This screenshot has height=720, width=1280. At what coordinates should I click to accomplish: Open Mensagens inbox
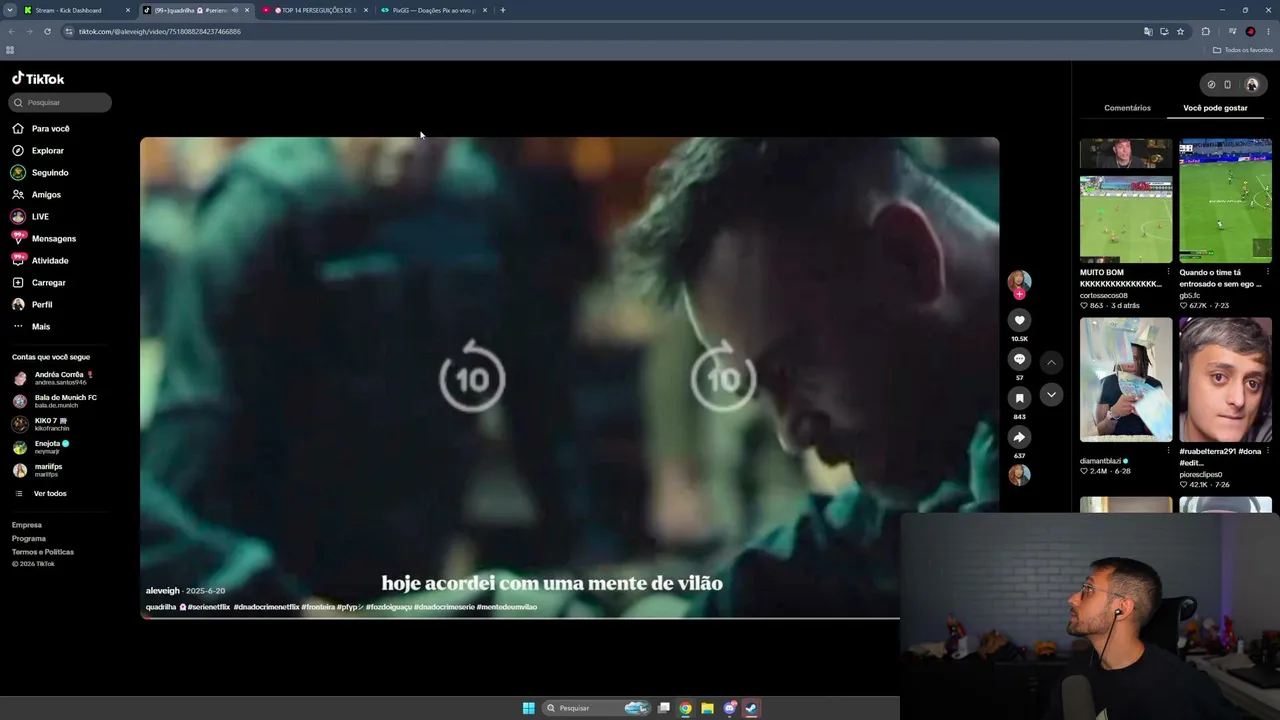tap(44, 239)
